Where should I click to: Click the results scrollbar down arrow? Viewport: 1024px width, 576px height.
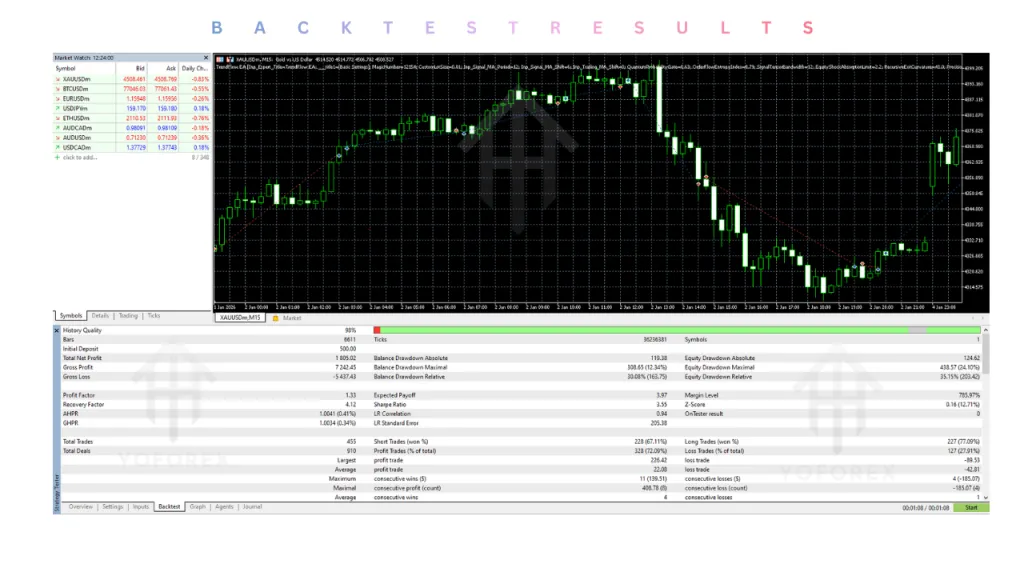985,498
